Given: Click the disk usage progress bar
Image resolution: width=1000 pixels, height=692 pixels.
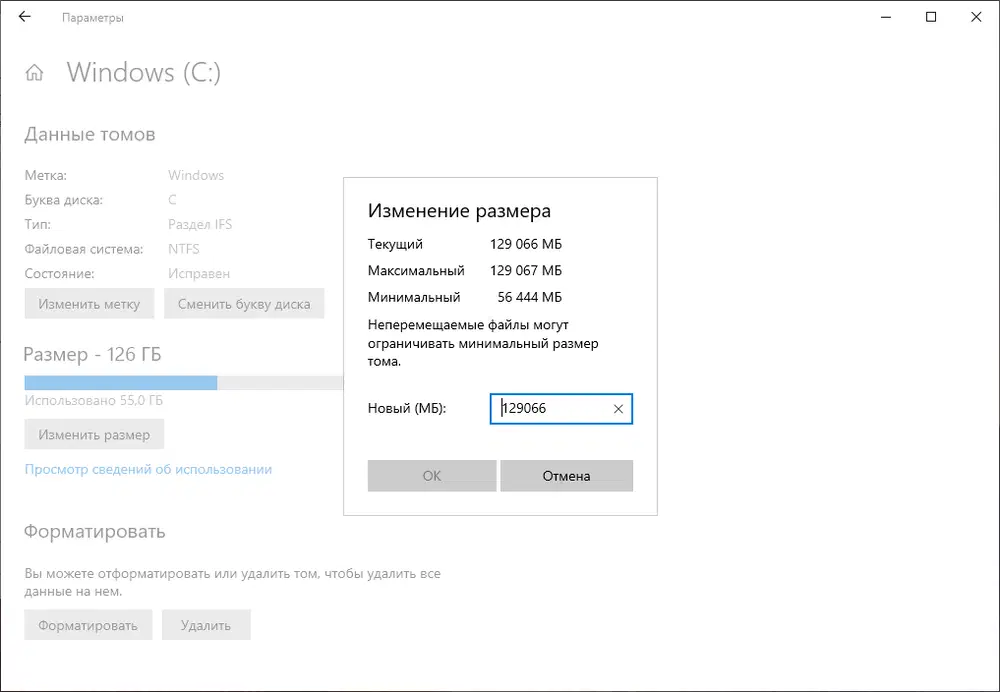Looking at the screenshot, I should (x=184, y=383).
